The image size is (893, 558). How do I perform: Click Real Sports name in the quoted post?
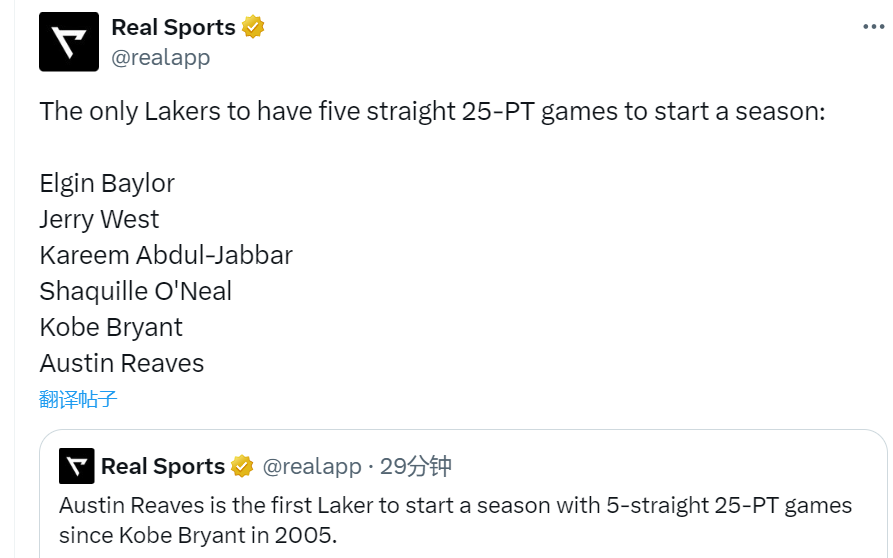(x=163, y=466)
